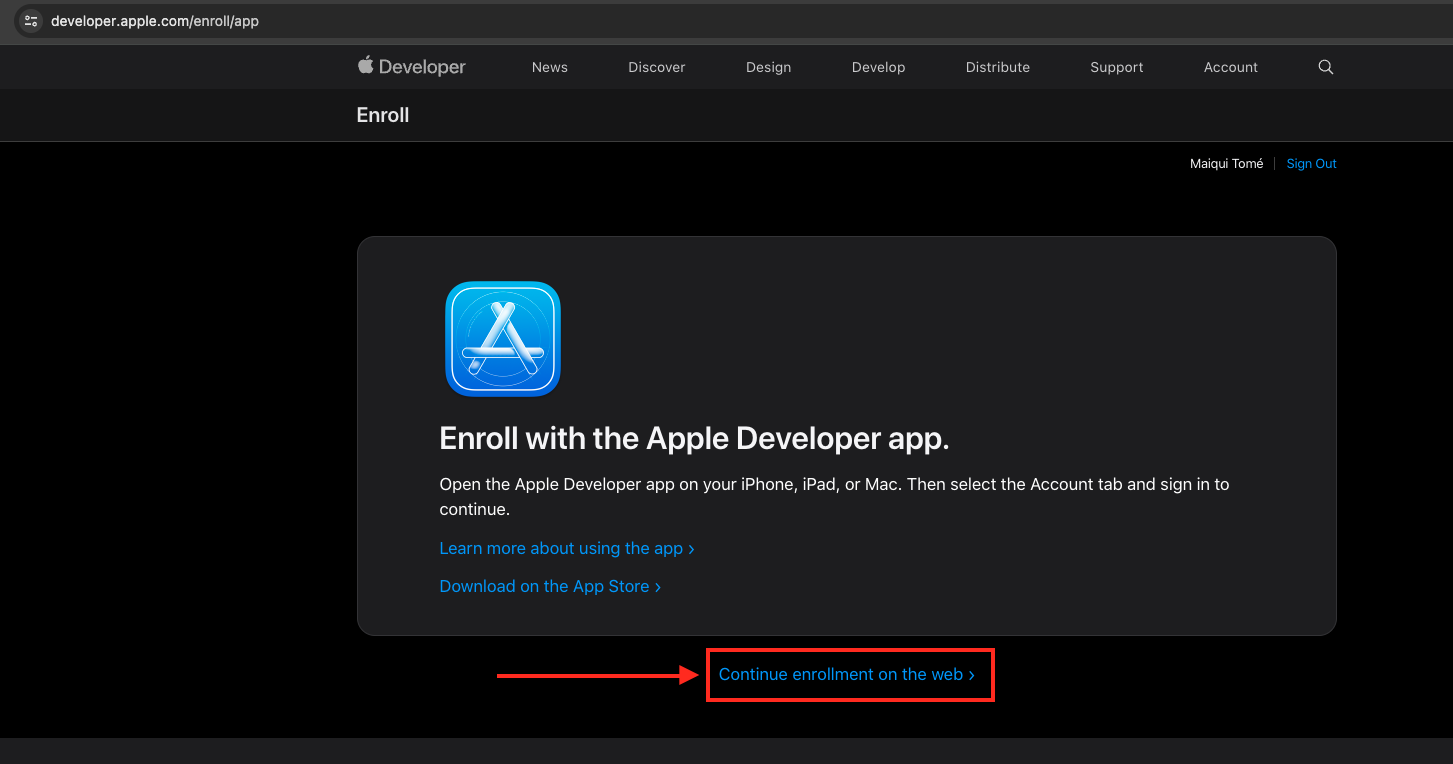This screenshot has width=1453, height=764.
Task: Click the Sign Out link
Action: (1311, 164)
